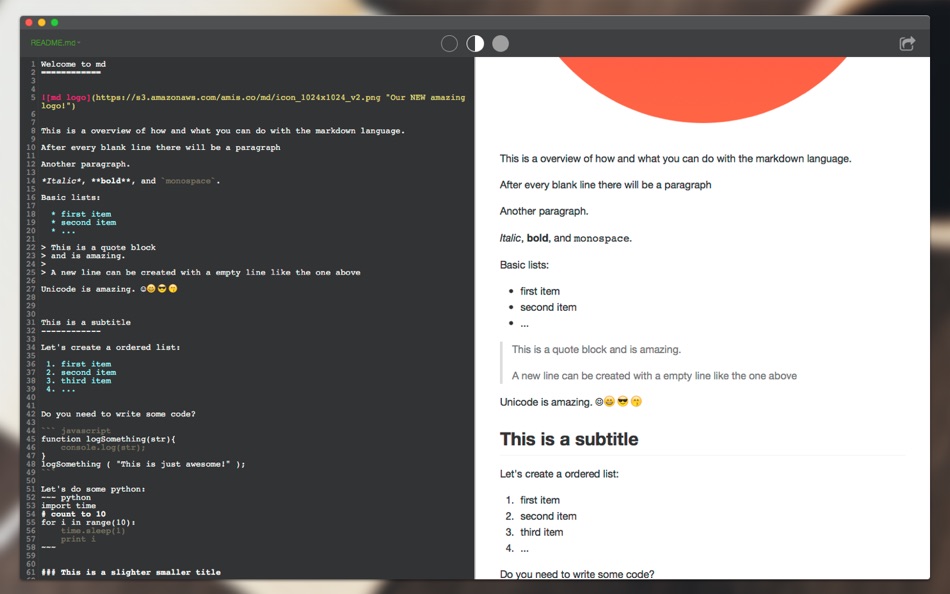Click 'This is a quote block and is amazing.' preview

click(x=596, y=350)
